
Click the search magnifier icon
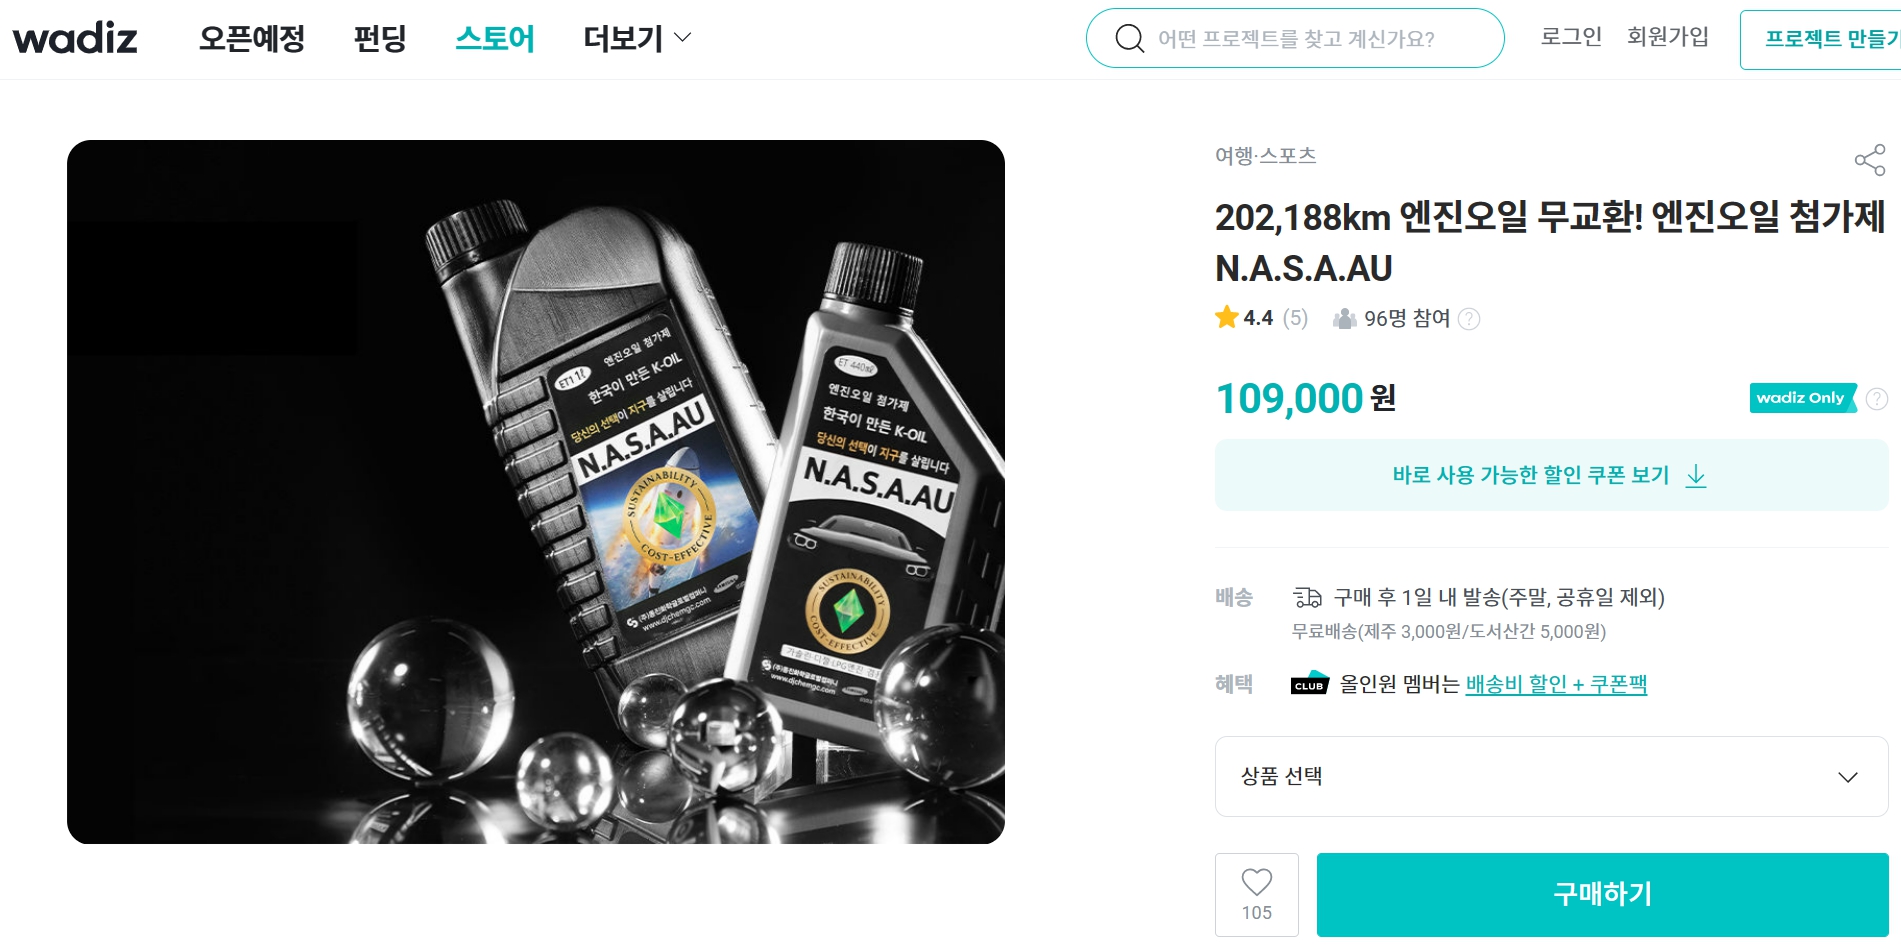[1129, 39]
